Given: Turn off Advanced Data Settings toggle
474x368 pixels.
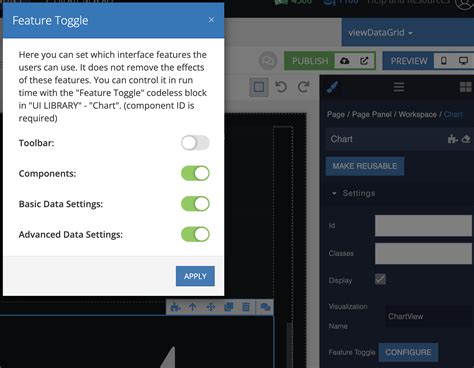Looking at the screenshot, I should (x=195, y=234).
